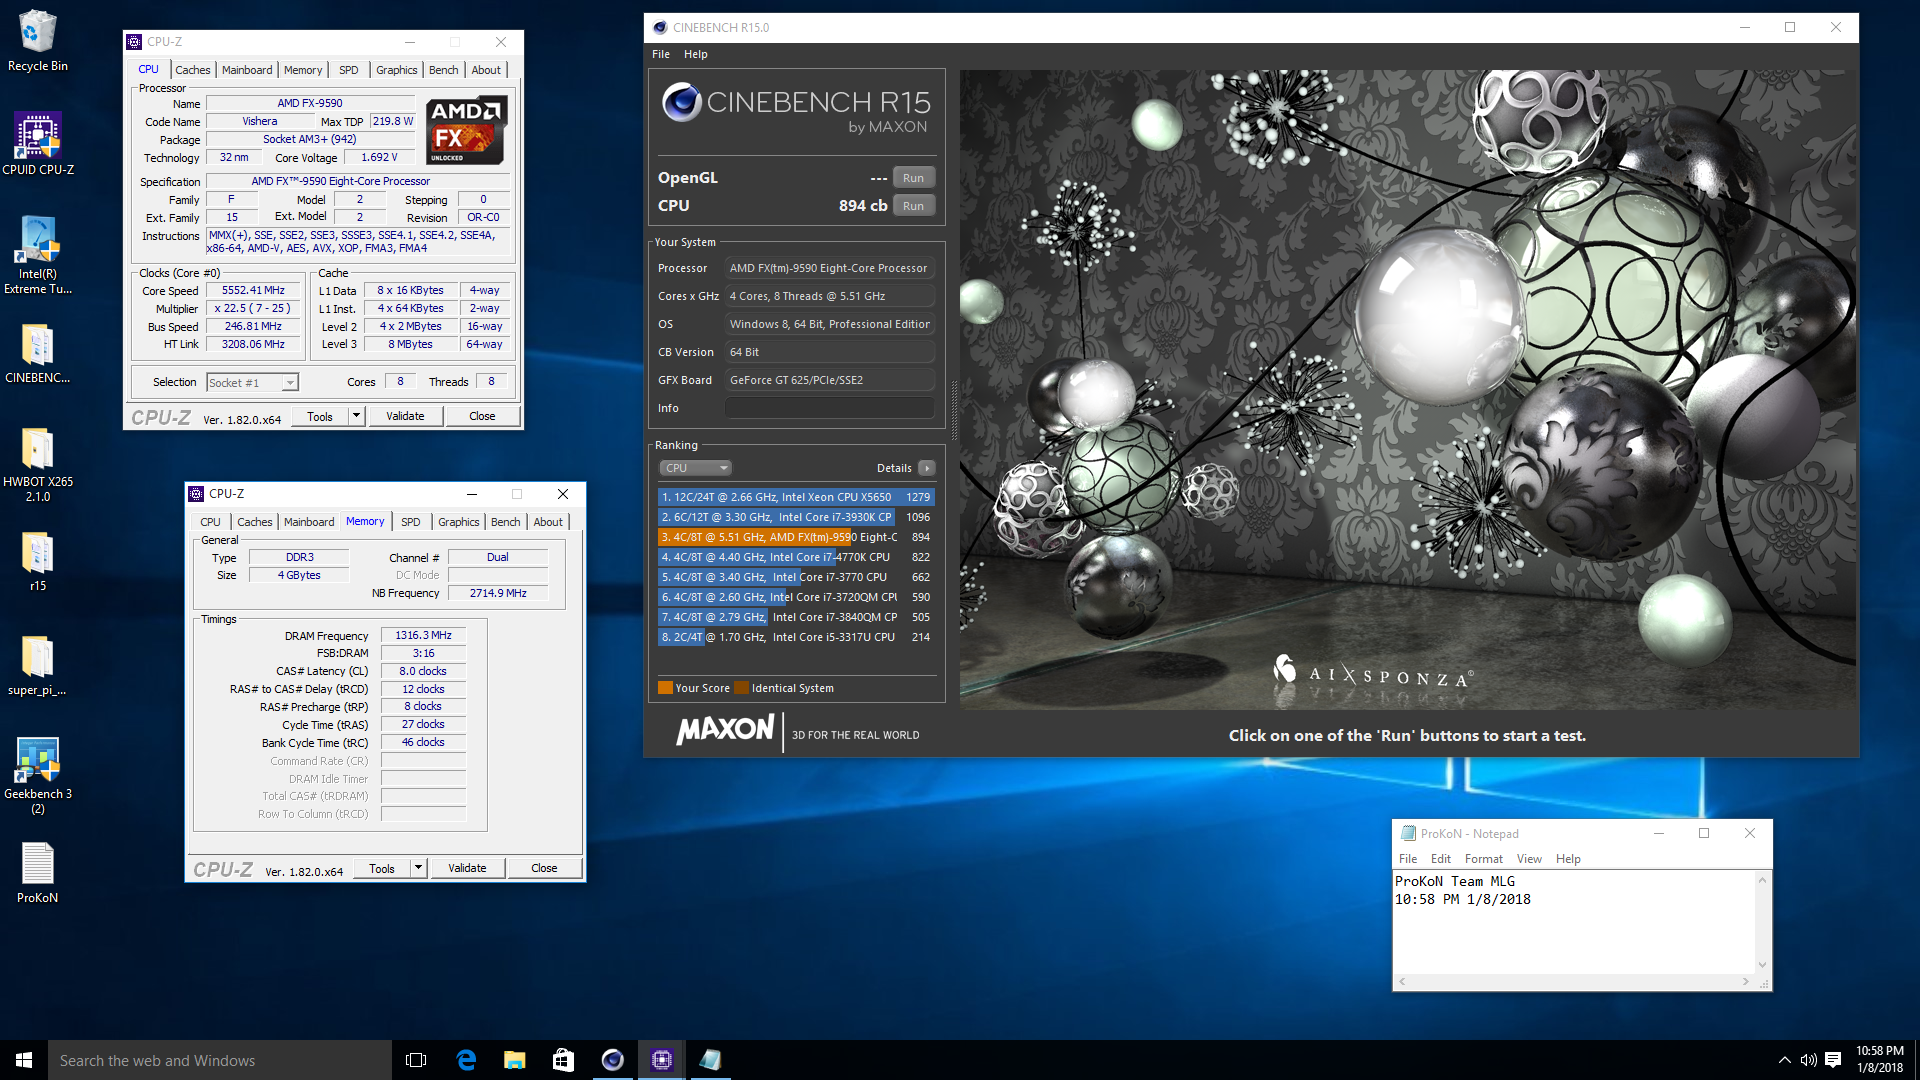
Task: Select the AMD FX-9590 ranking row
Action: [796, 537]
